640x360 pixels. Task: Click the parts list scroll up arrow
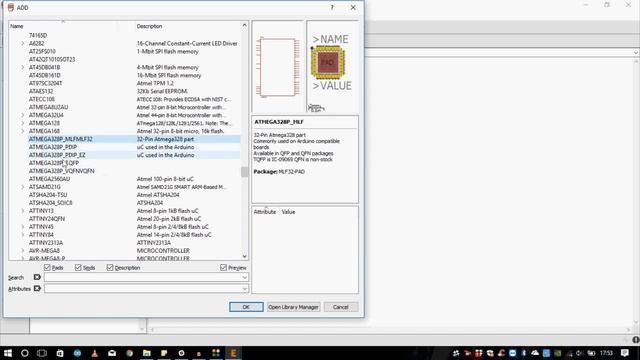tap(244, 25)
